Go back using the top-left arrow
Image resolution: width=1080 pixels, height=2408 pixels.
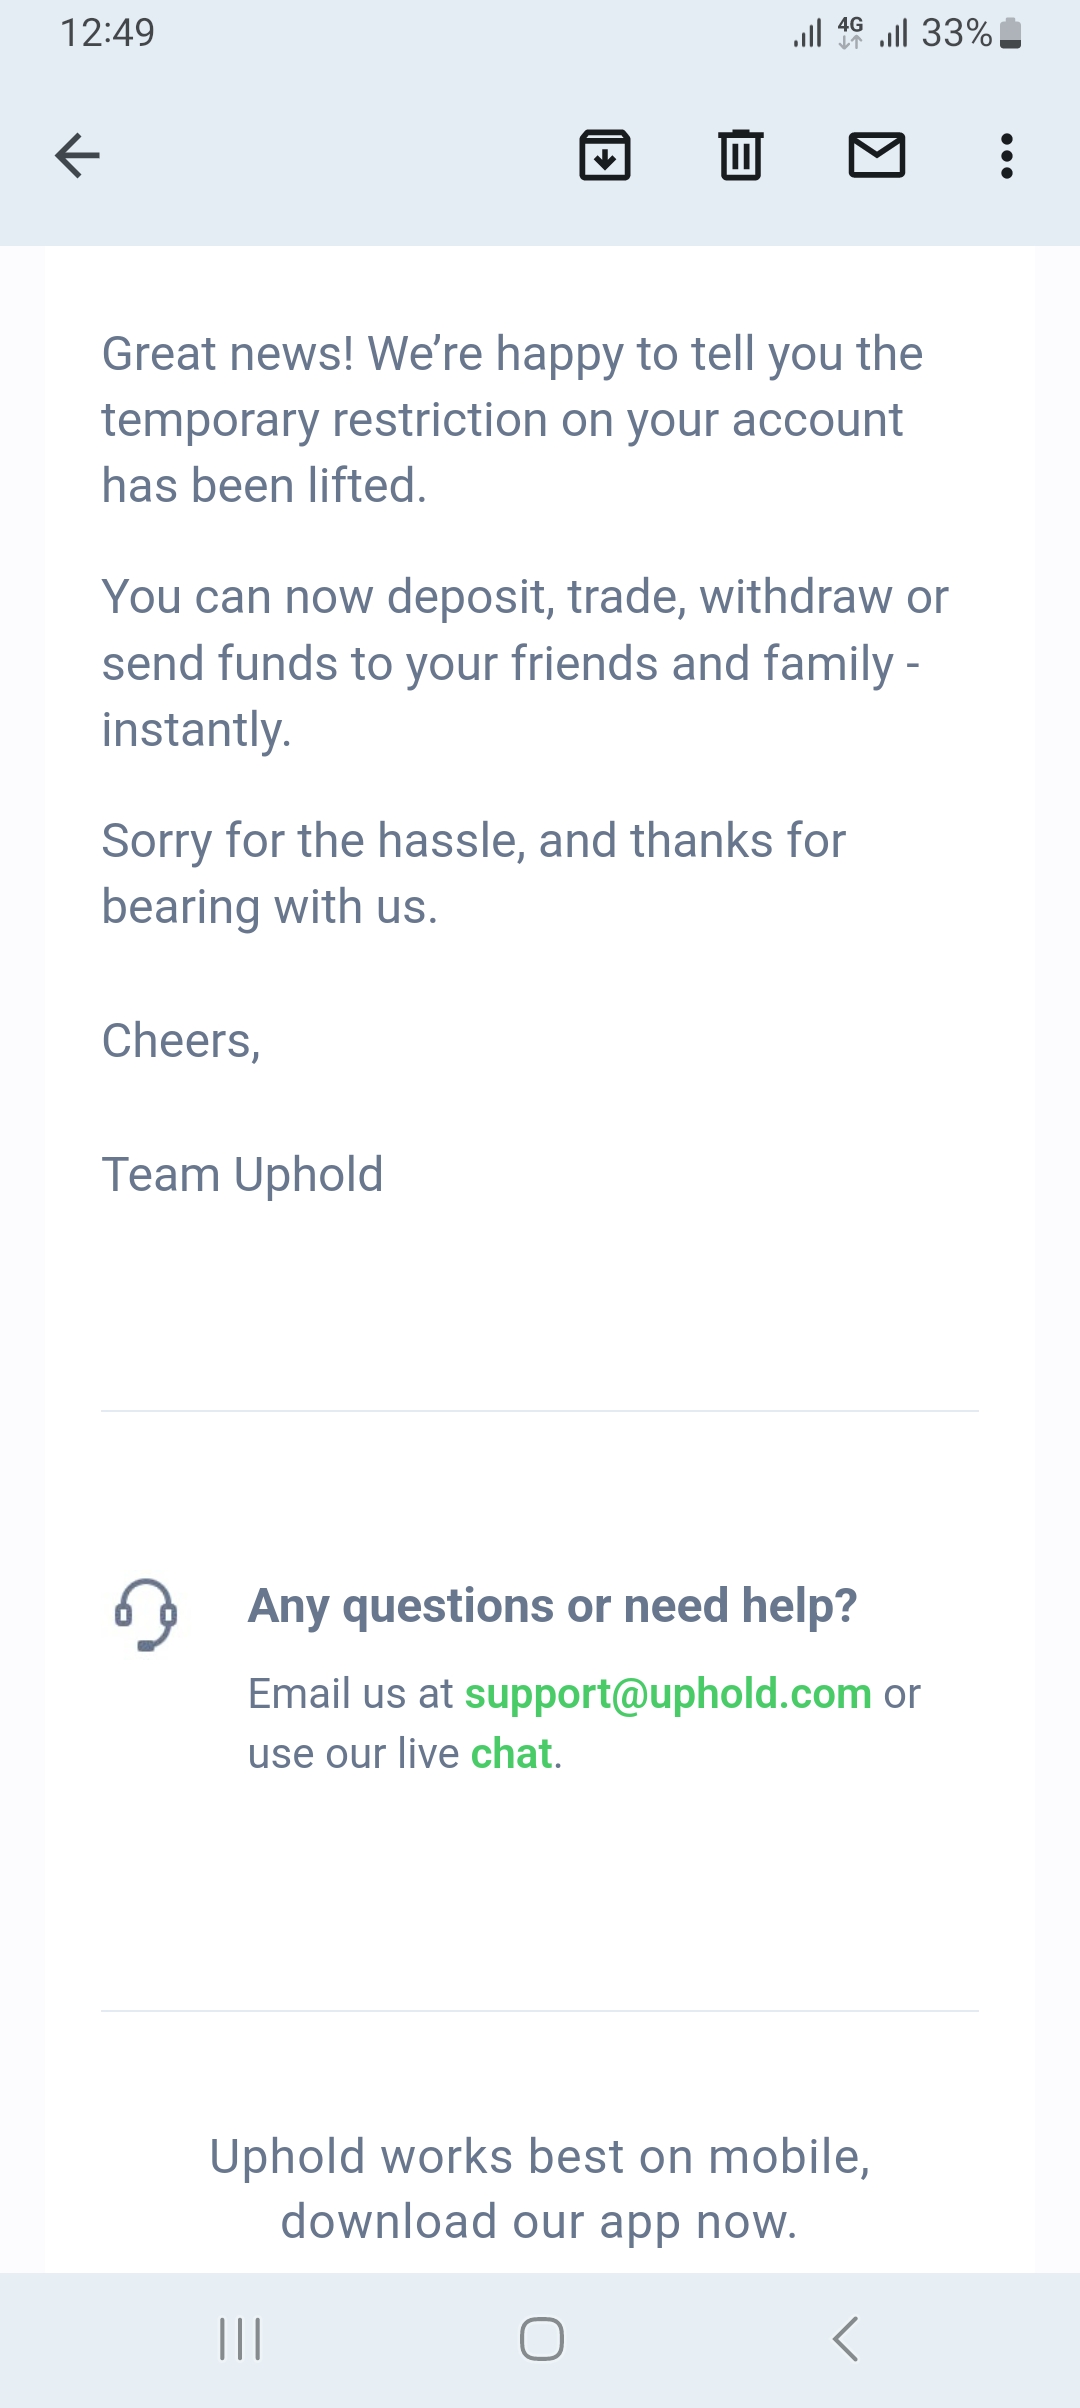[77, 156]
